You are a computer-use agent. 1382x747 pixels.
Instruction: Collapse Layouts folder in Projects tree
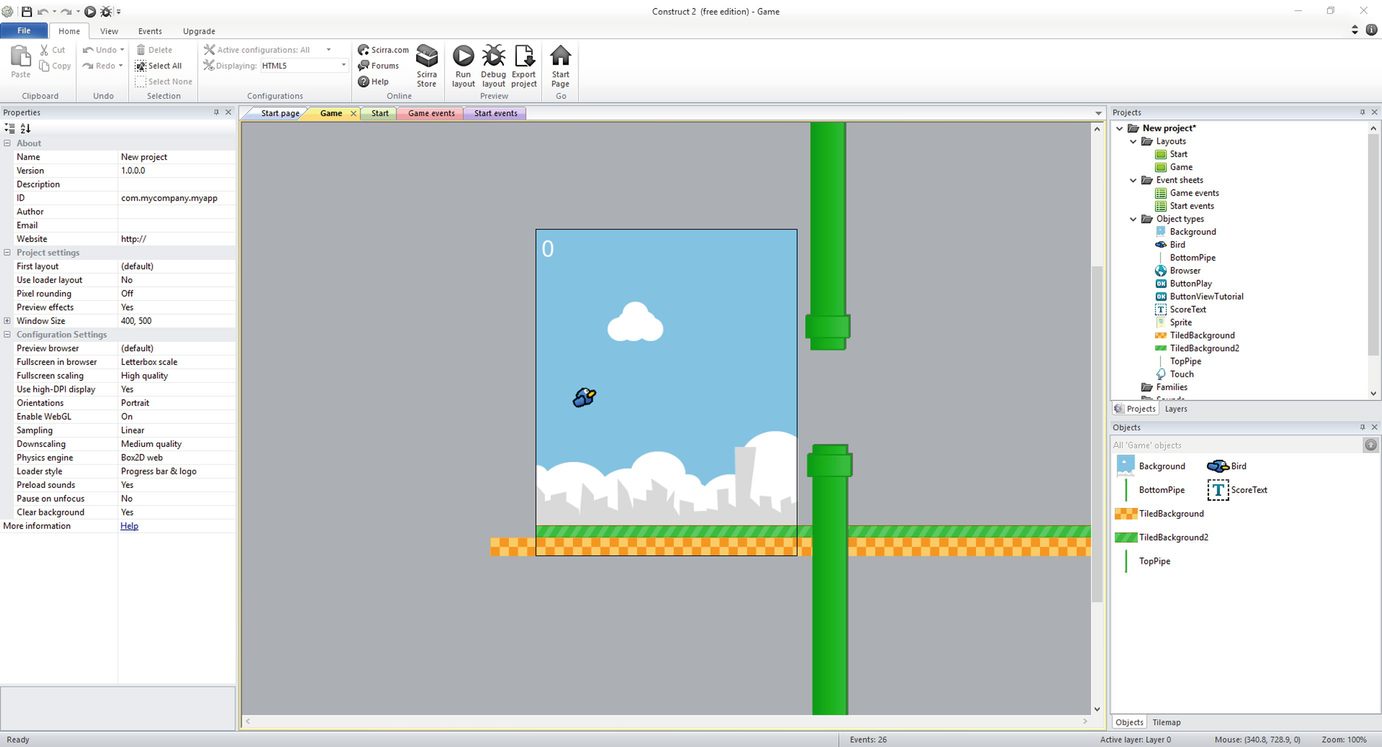pos(1133,141)
